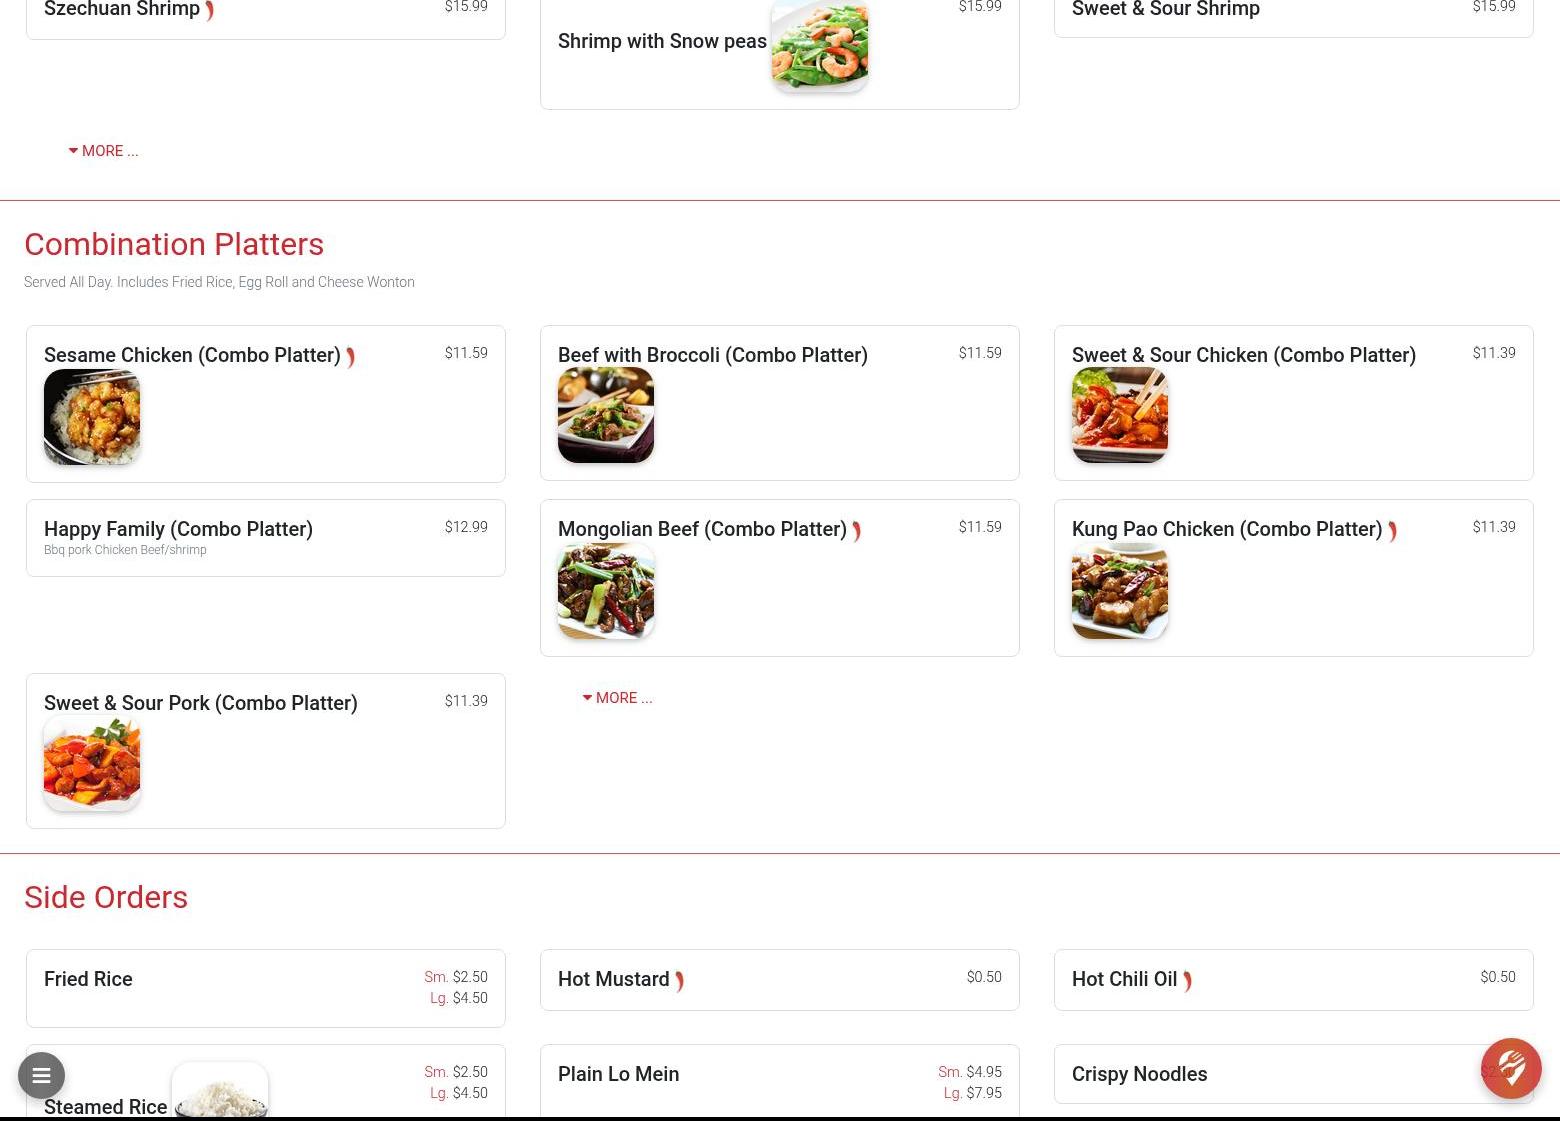1560x1121 pixels.
Task: Click the Shrimp with Snow peas title
Action: coord(662,41)
